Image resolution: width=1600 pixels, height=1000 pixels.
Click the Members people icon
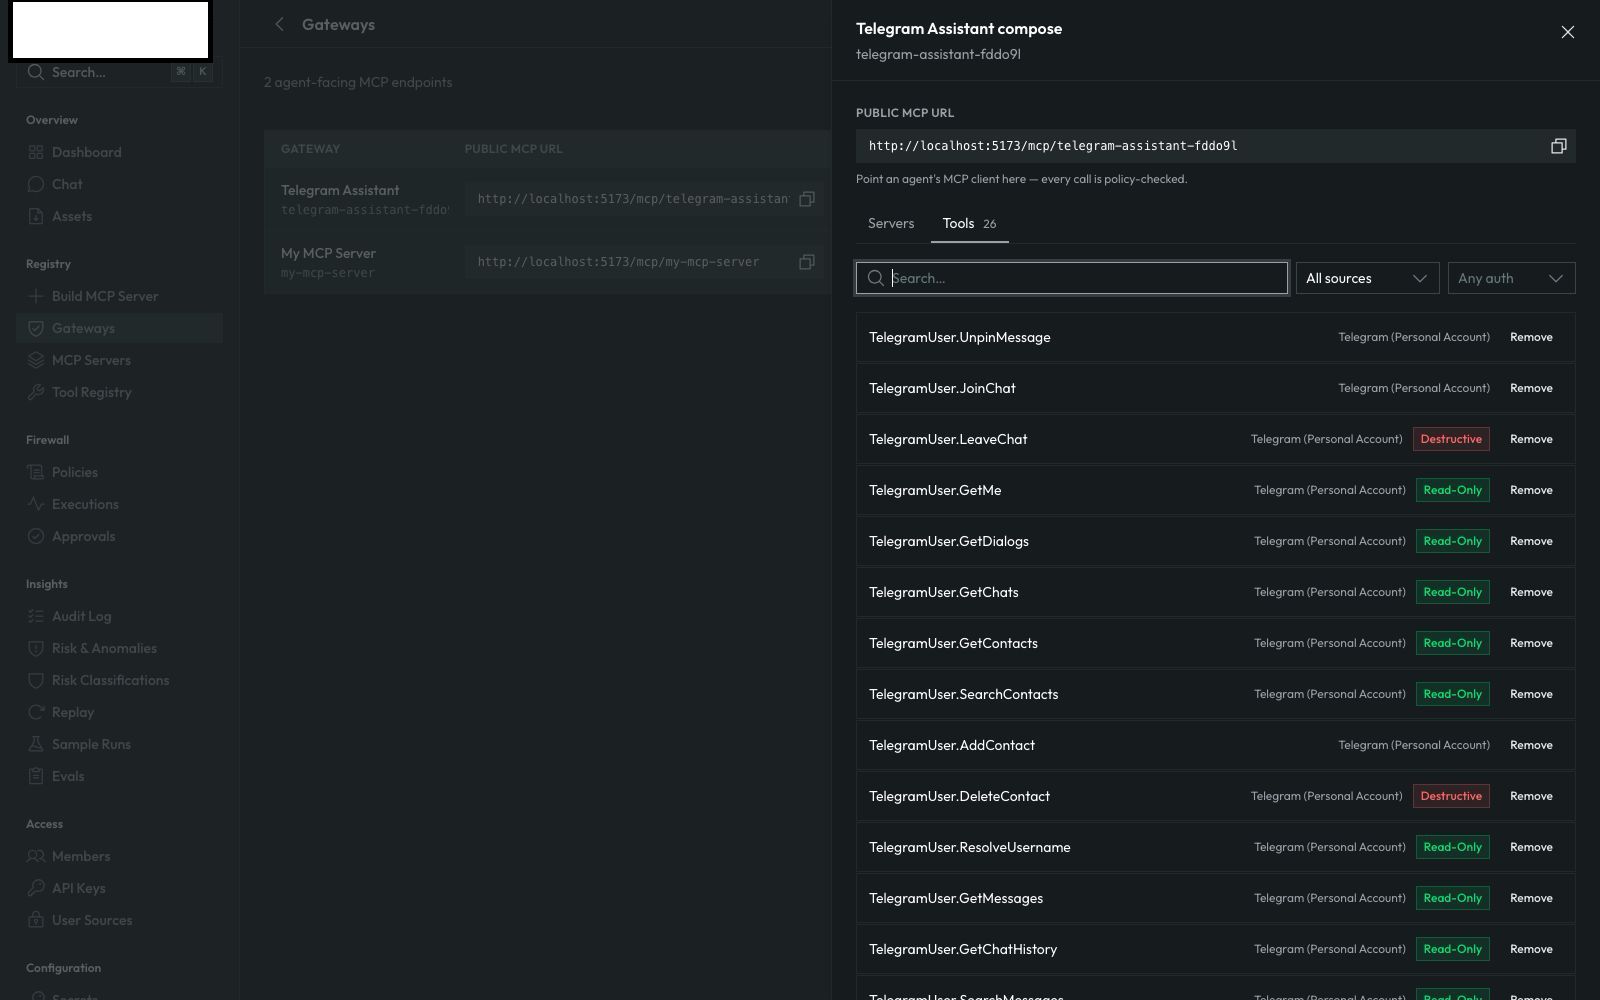tap(36, 856)
